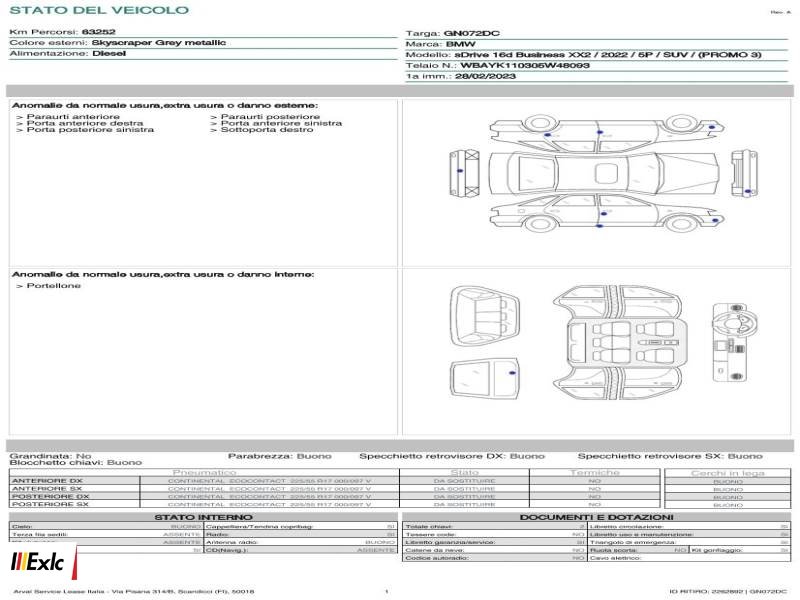Click the Kit gonfiaggio label
The height and width of the screenshot is (600, 800).
(x=717, y=550)
